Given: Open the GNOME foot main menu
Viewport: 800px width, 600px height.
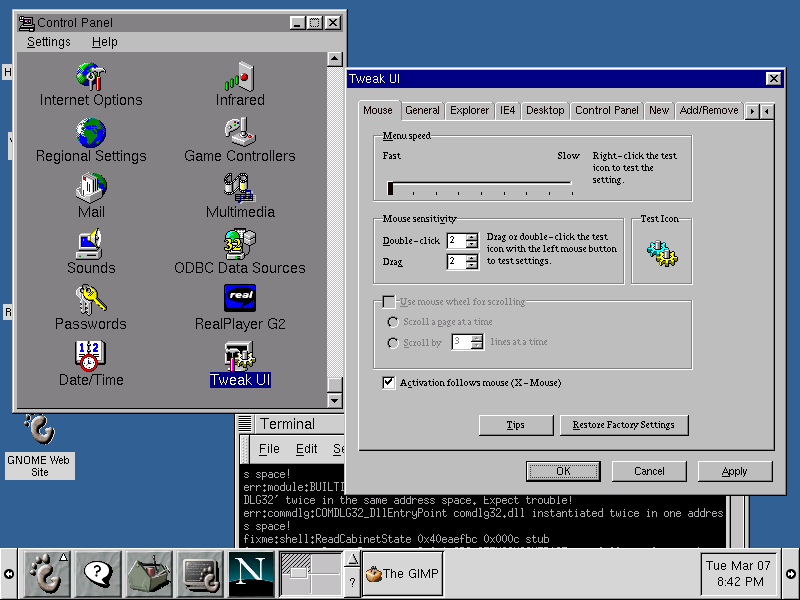Looking at the screenshot, I should [x=47, y=573].
